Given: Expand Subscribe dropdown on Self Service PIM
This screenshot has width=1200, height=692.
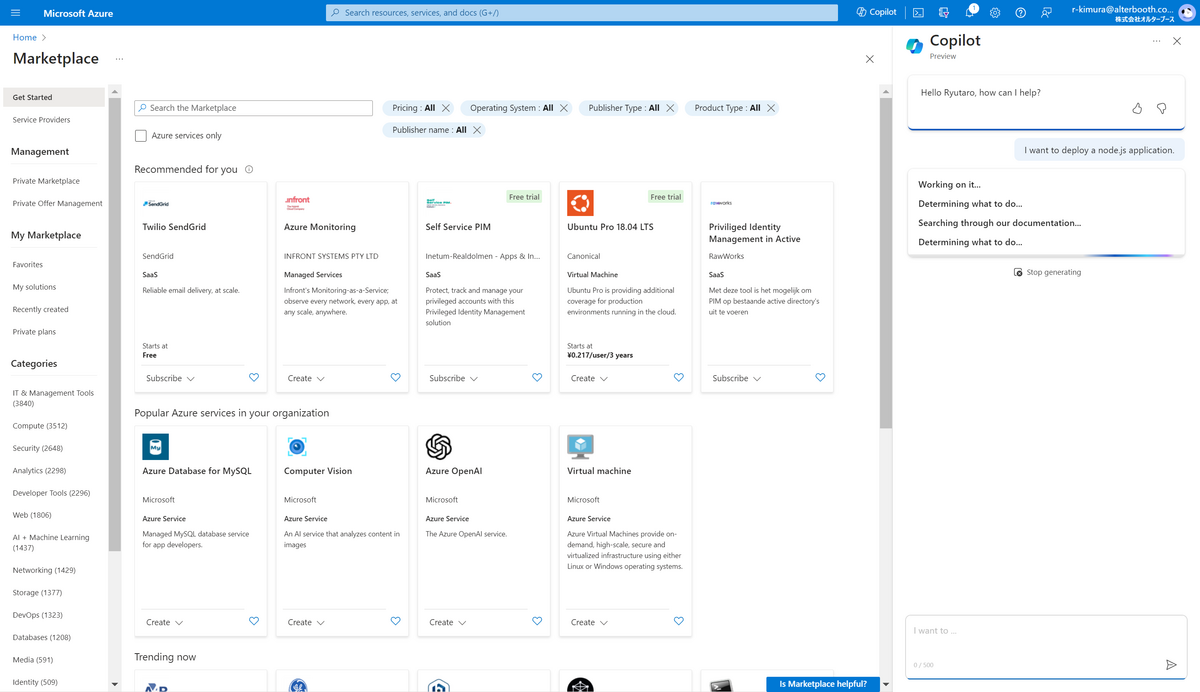Looking at the screenshot, I should coord(454,378).
